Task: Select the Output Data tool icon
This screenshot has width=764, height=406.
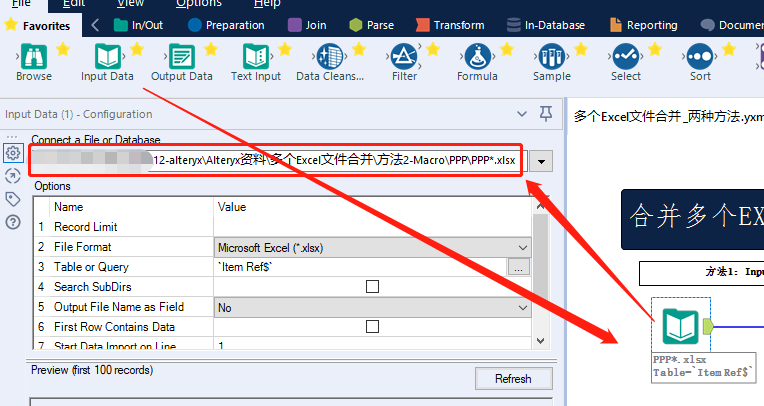Action: (182, 57)
